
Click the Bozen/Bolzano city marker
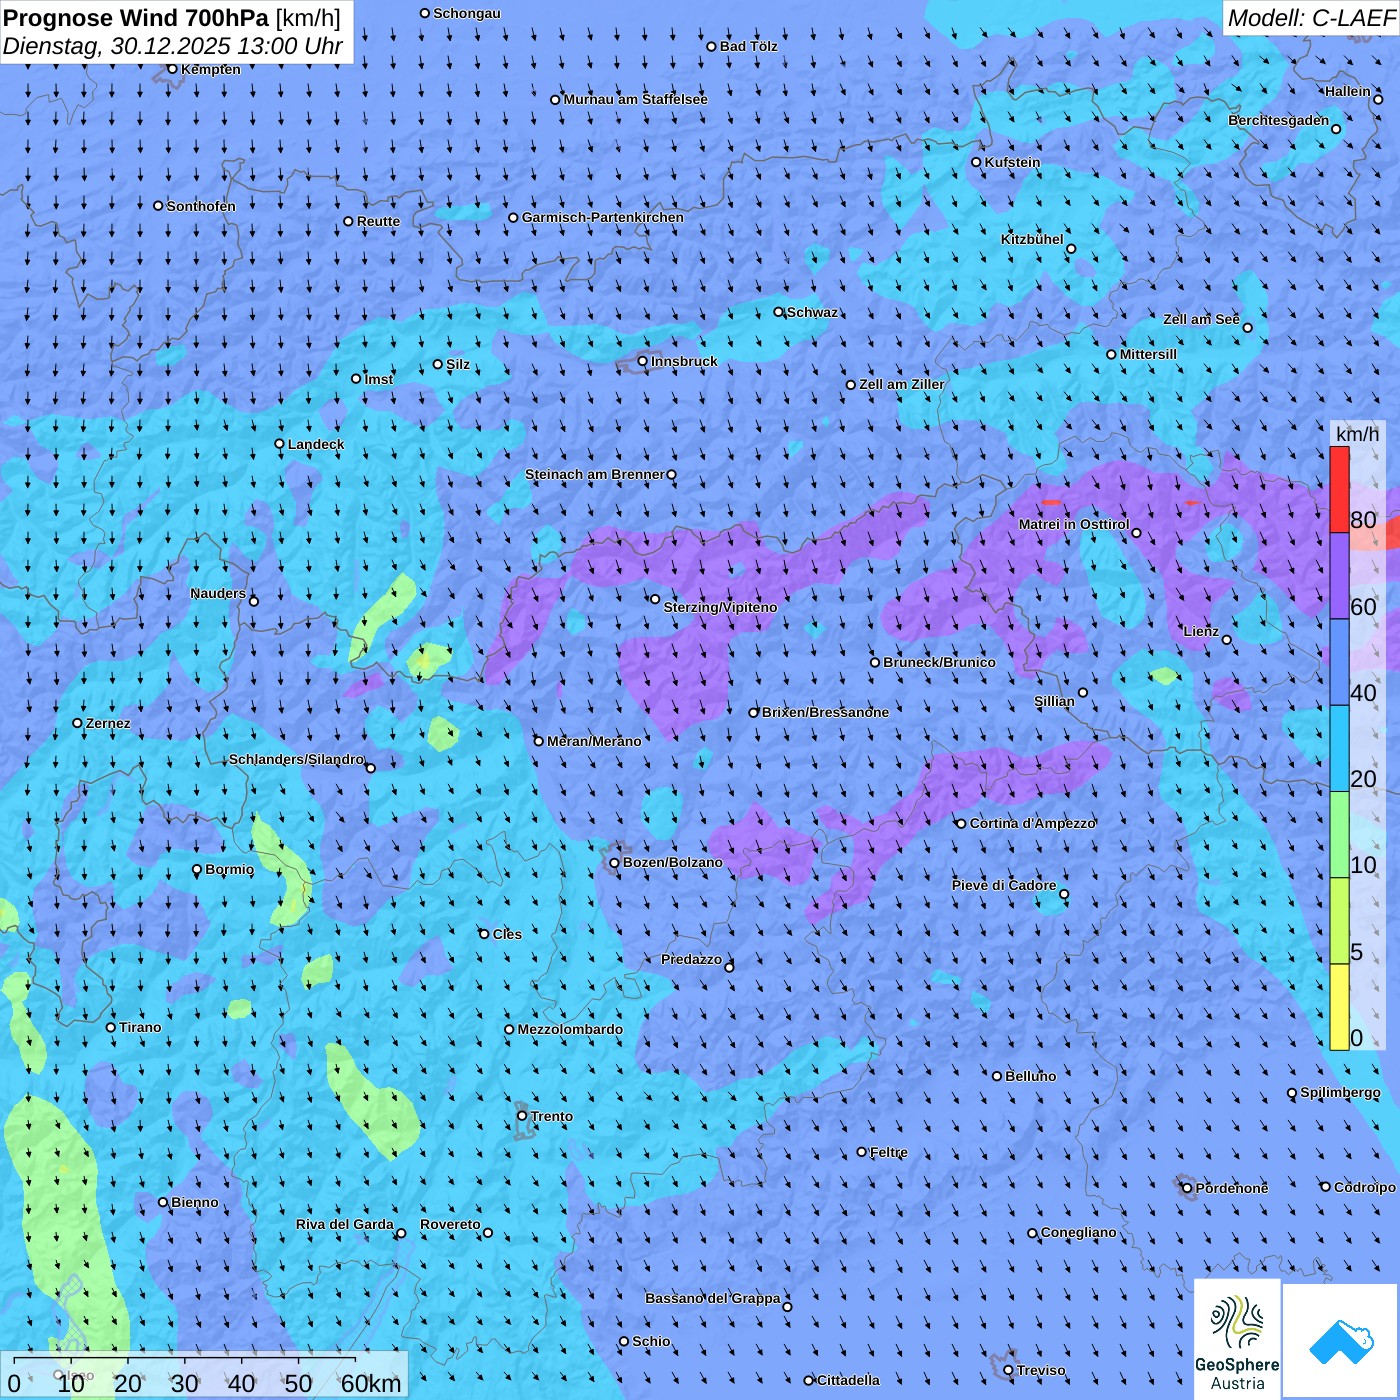[x=615, y=863]
